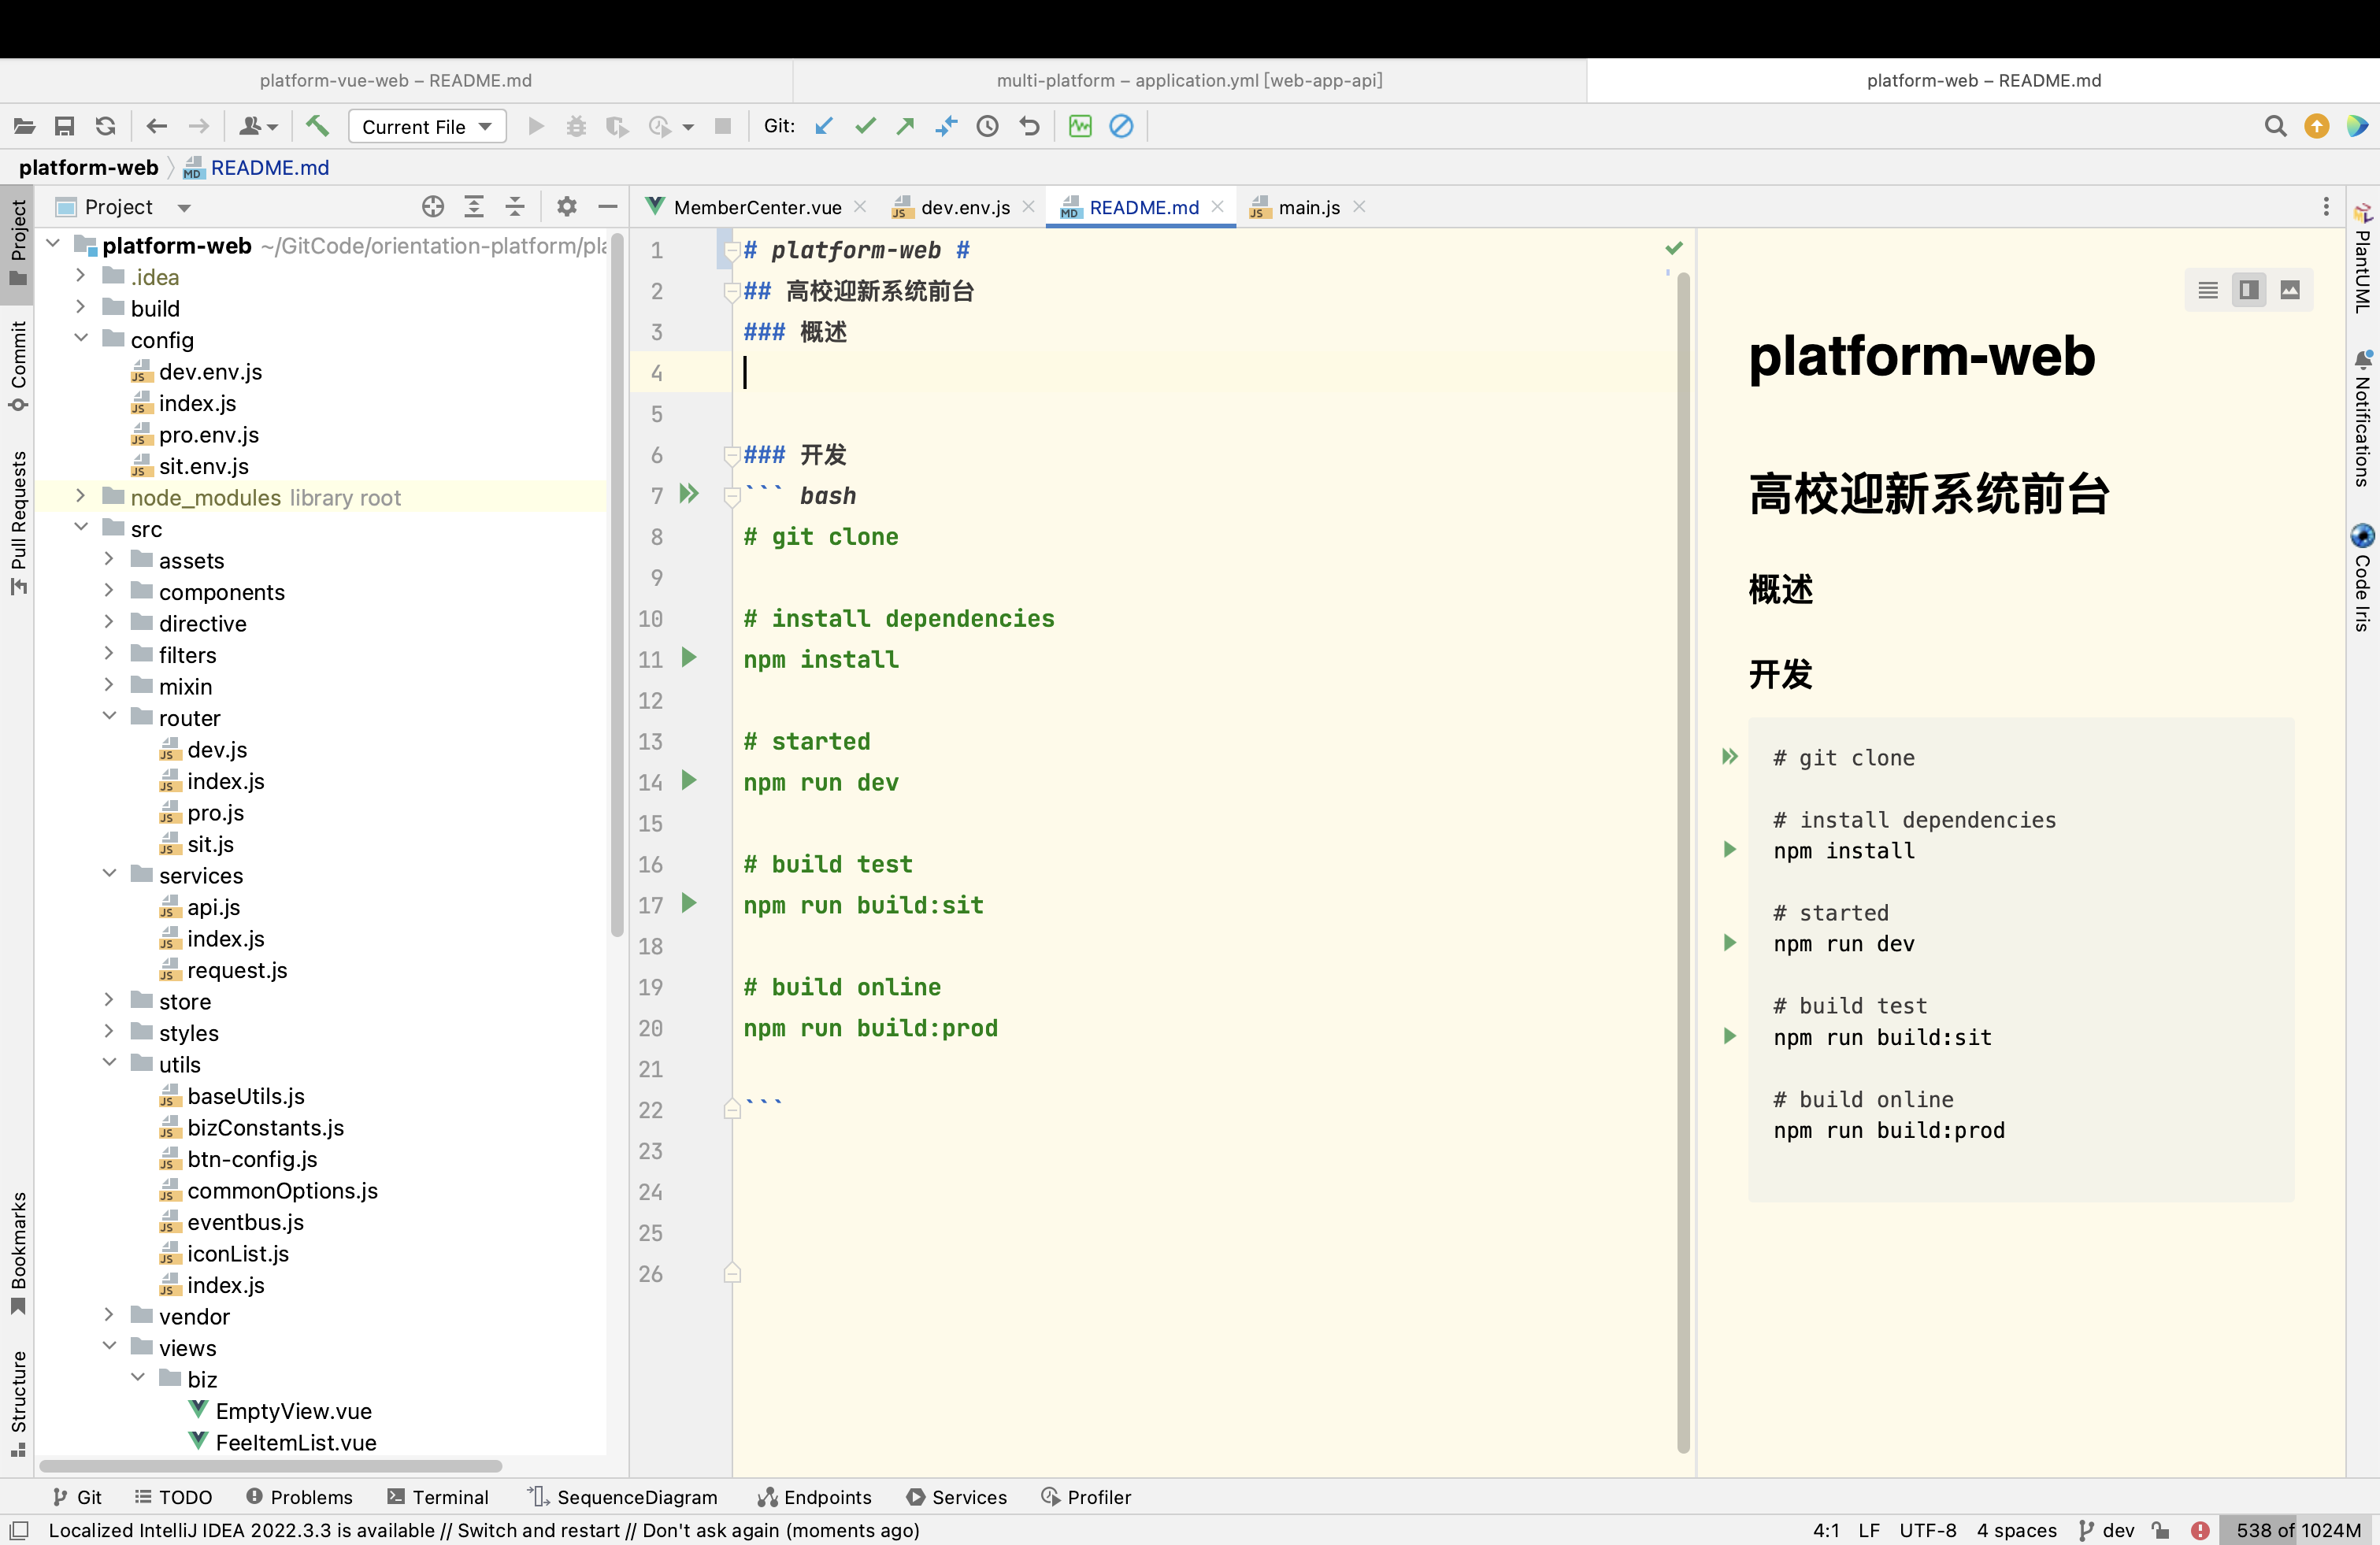Click Expand All icon in Project panel

pos(474,207)
